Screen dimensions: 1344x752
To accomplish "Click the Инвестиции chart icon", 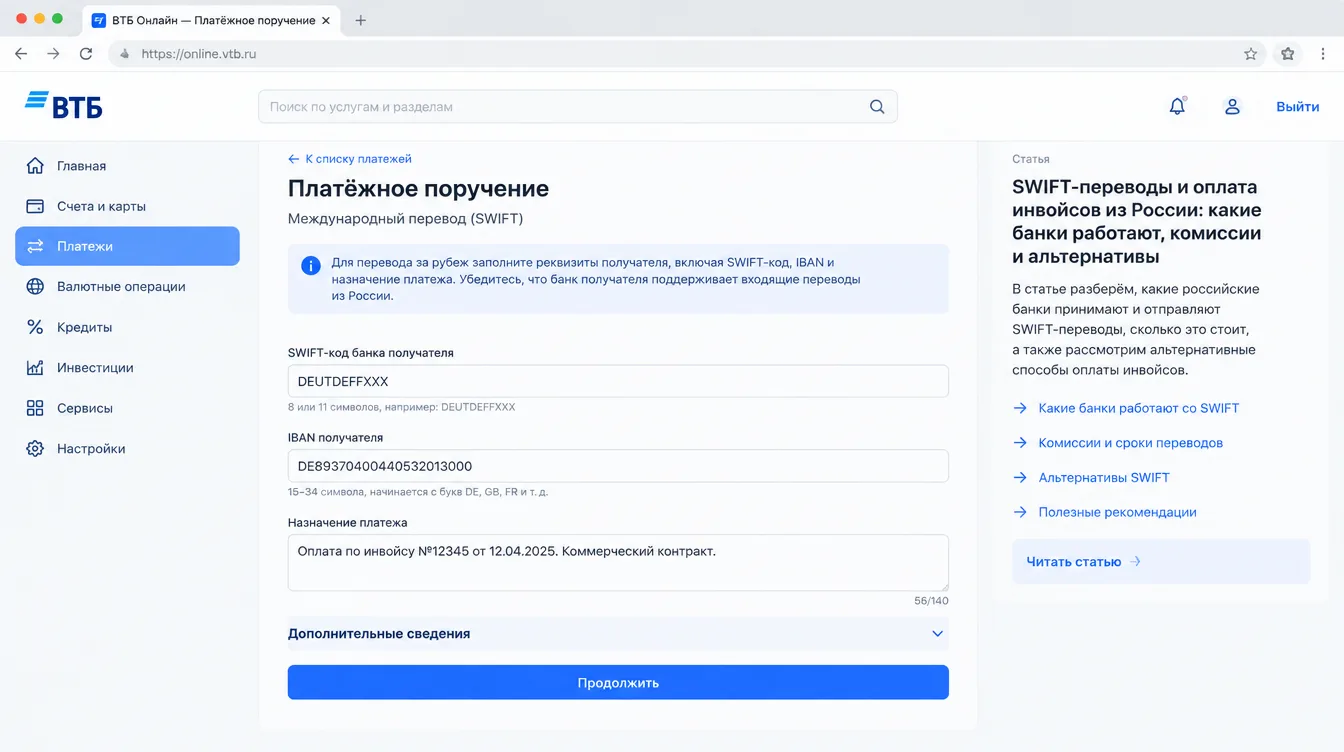I will coord(35,368).
